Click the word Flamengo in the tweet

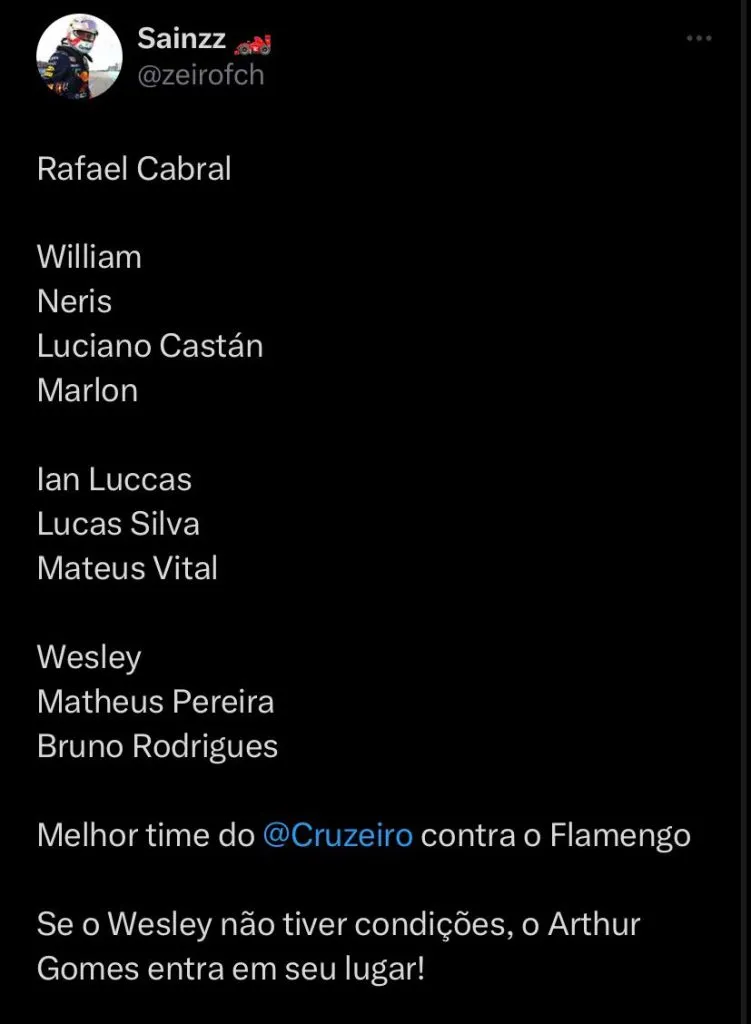tap(620, 835)
